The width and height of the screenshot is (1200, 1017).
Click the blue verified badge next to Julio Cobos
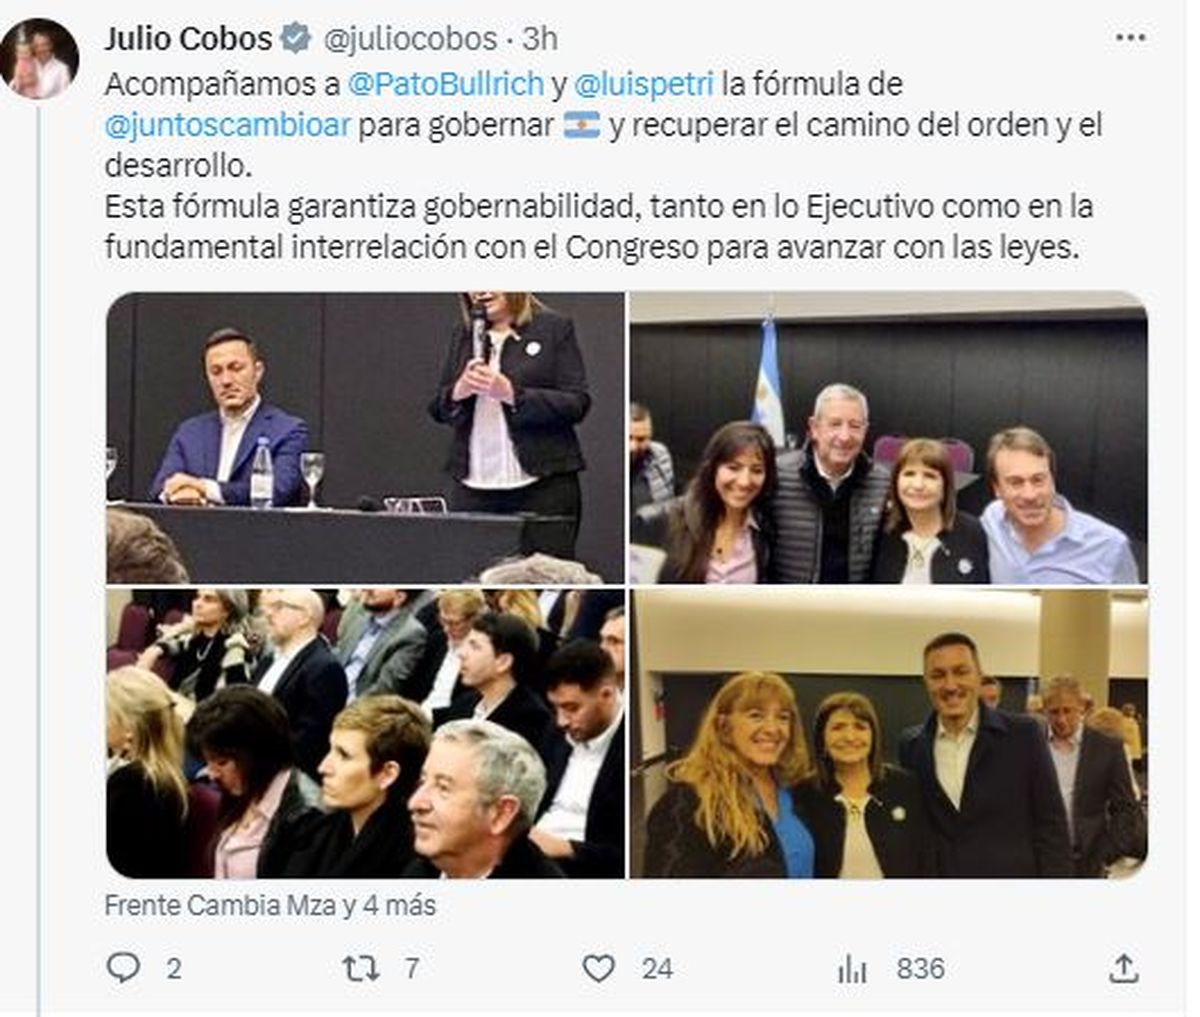[294, 39]
